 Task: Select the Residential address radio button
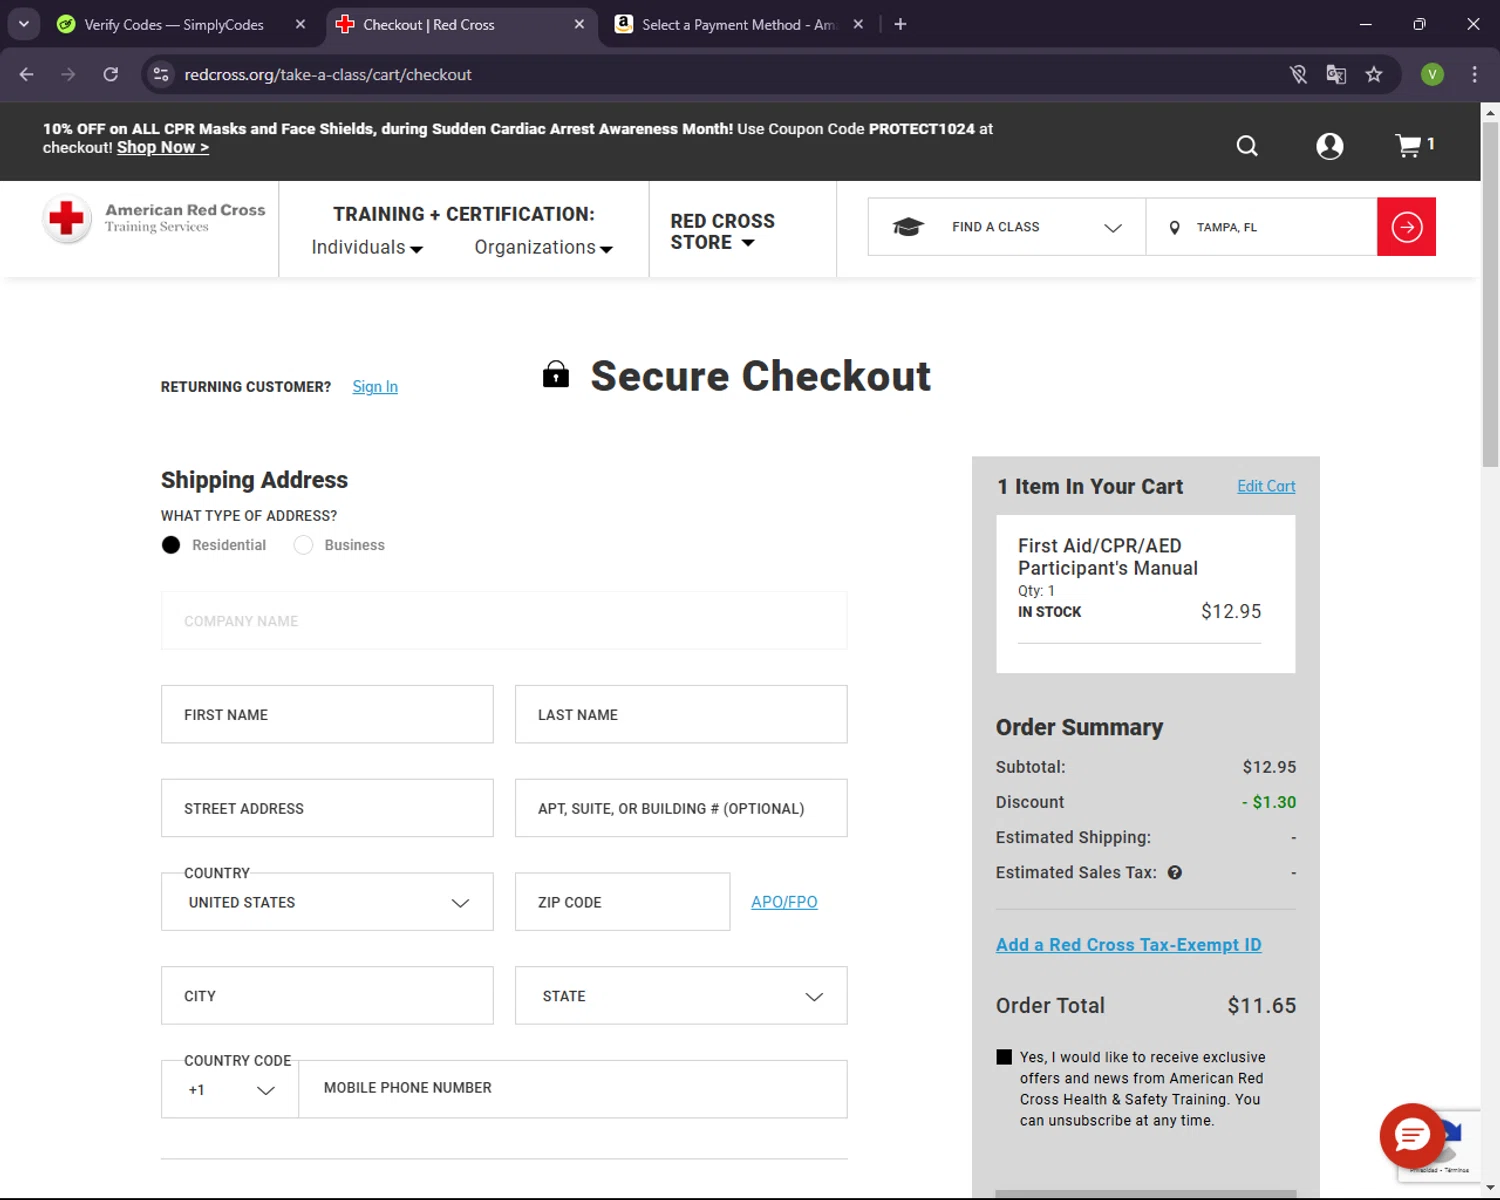[171, 545]
